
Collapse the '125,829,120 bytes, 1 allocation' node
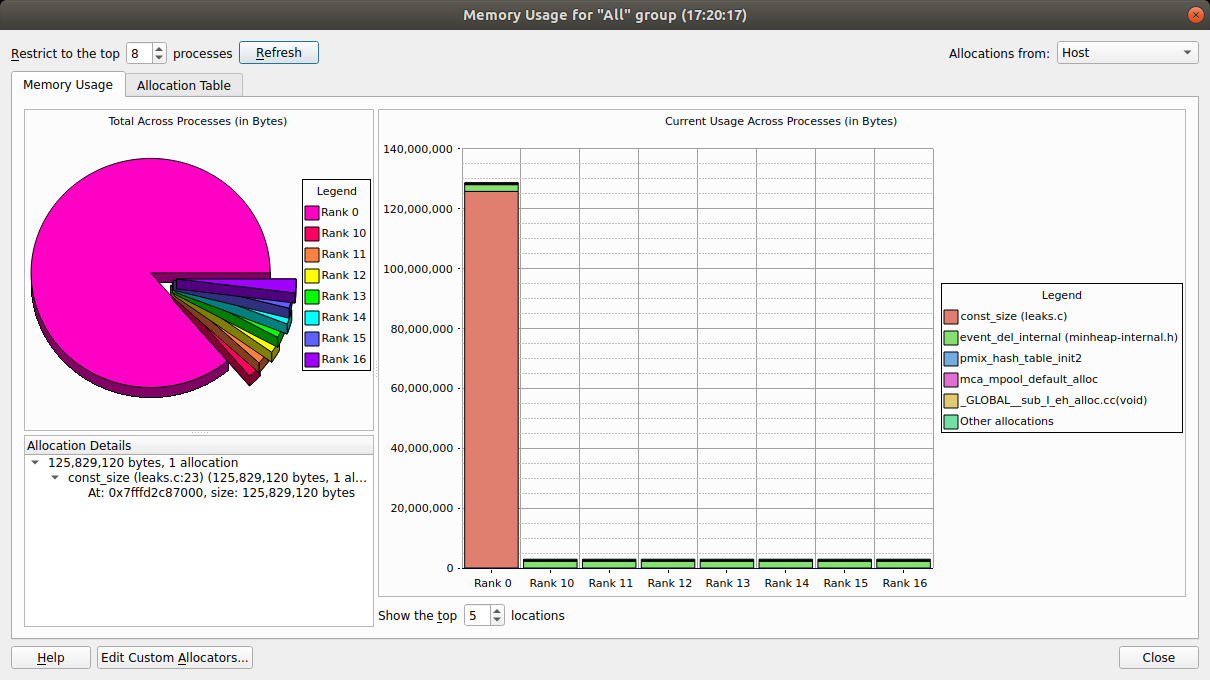(x=35, y=462)
